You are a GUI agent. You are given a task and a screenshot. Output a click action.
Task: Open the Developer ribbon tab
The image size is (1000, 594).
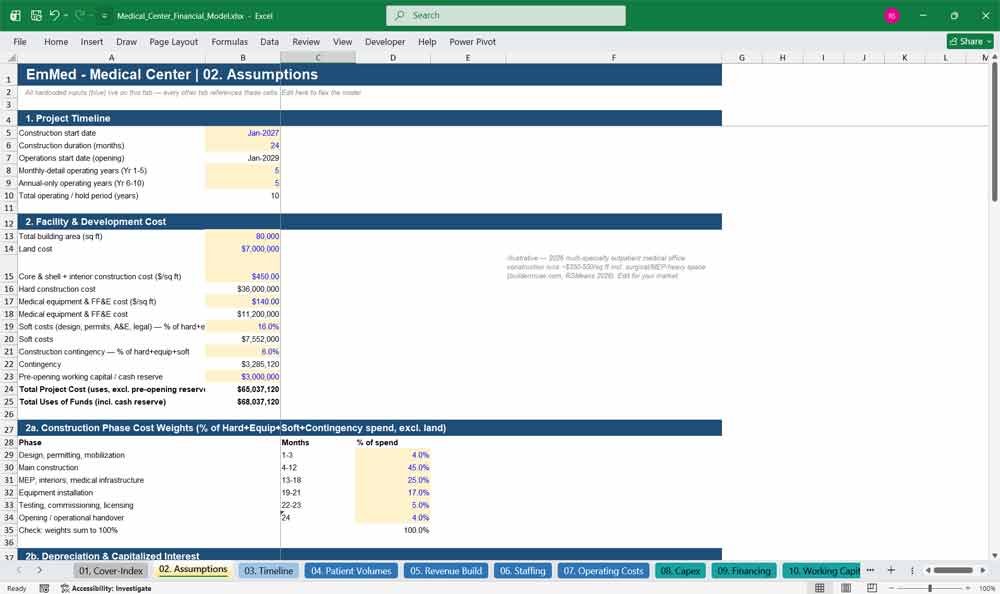tap(385, 41)
